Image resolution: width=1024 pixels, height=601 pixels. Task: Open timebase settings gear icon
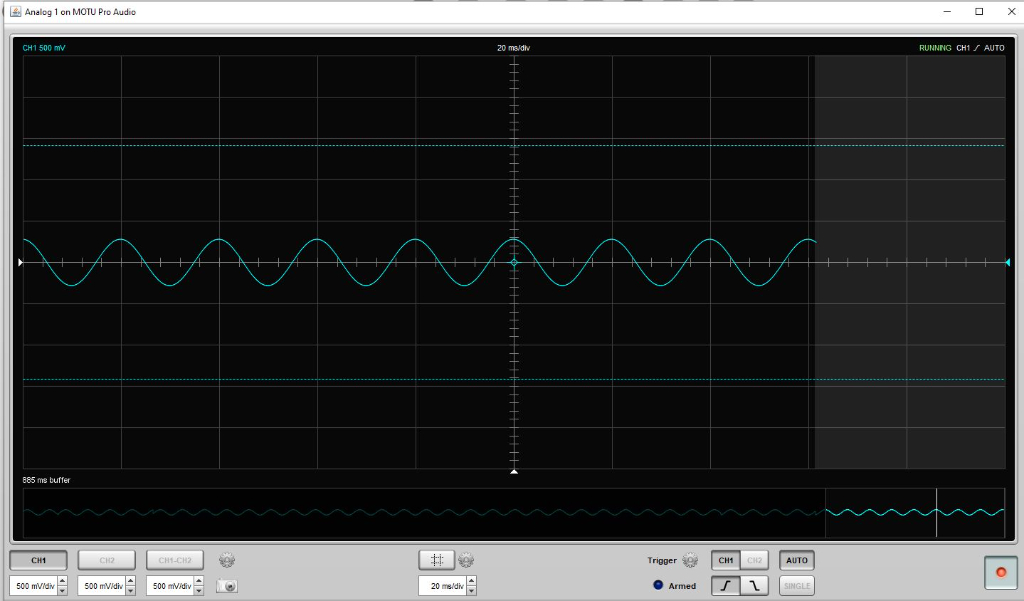click(466, 560)
